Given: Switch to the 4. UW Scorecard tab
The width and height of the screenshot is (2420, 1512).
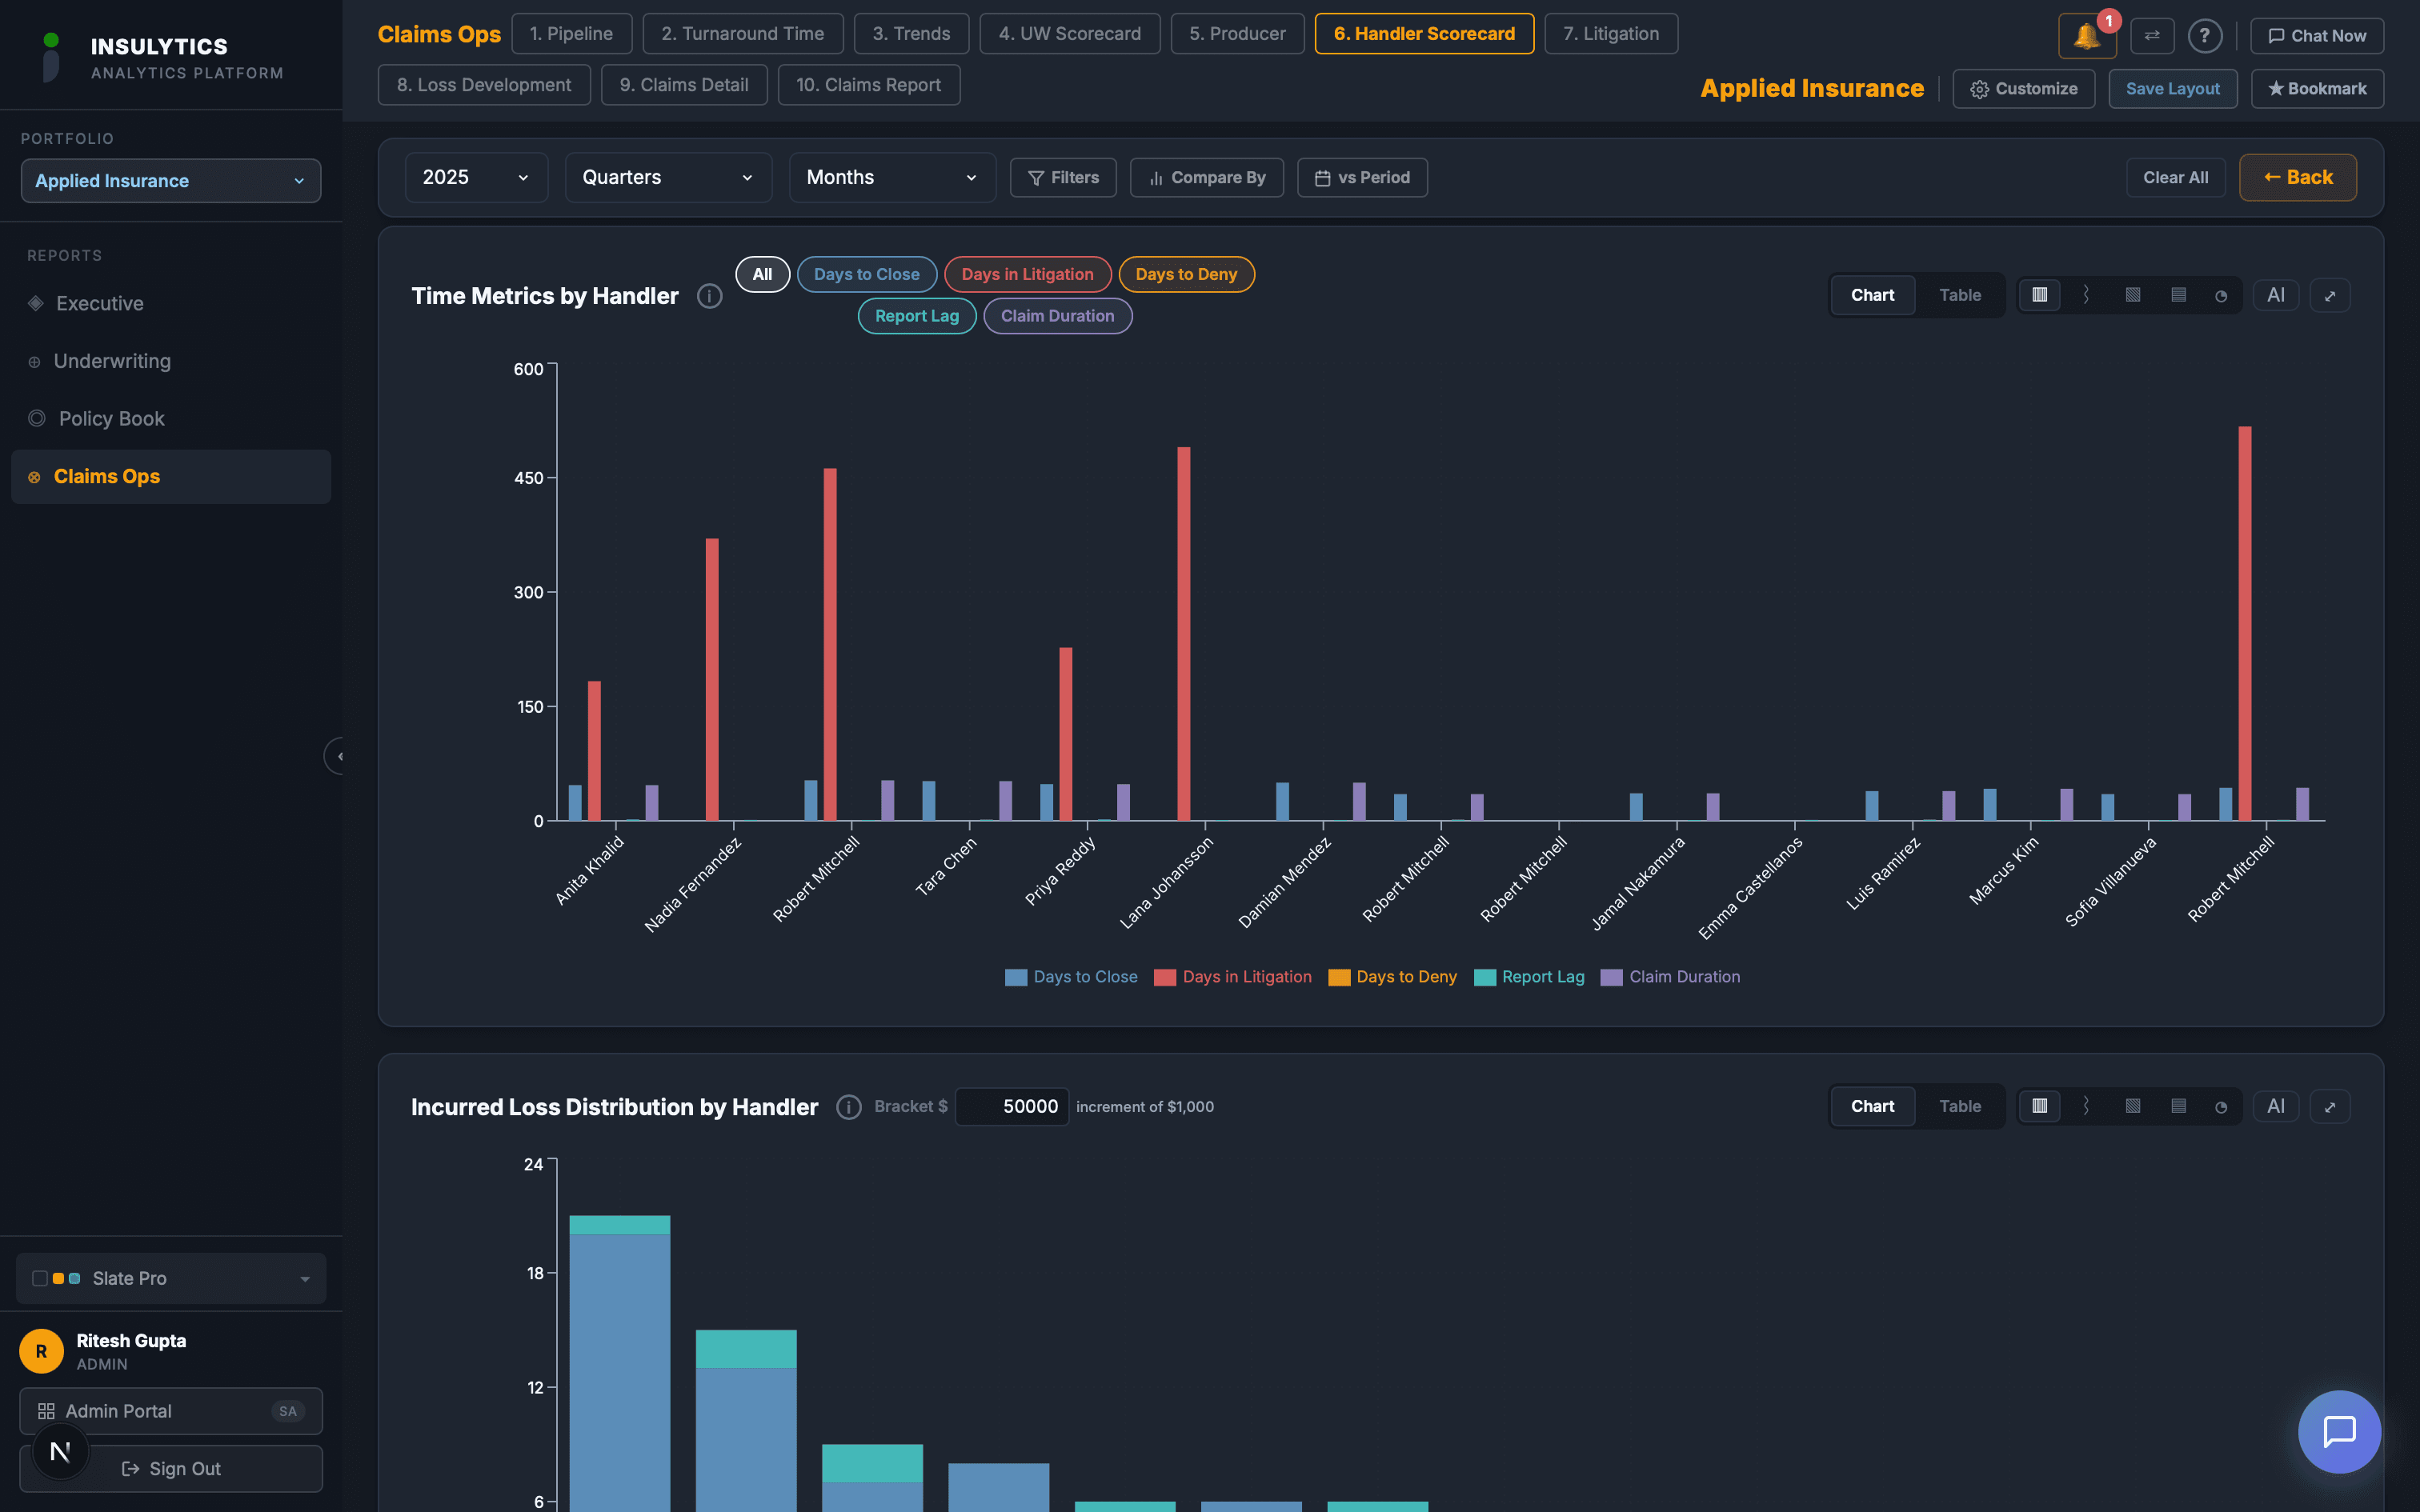Looking at the screenshot, I should coord(1069,34).
